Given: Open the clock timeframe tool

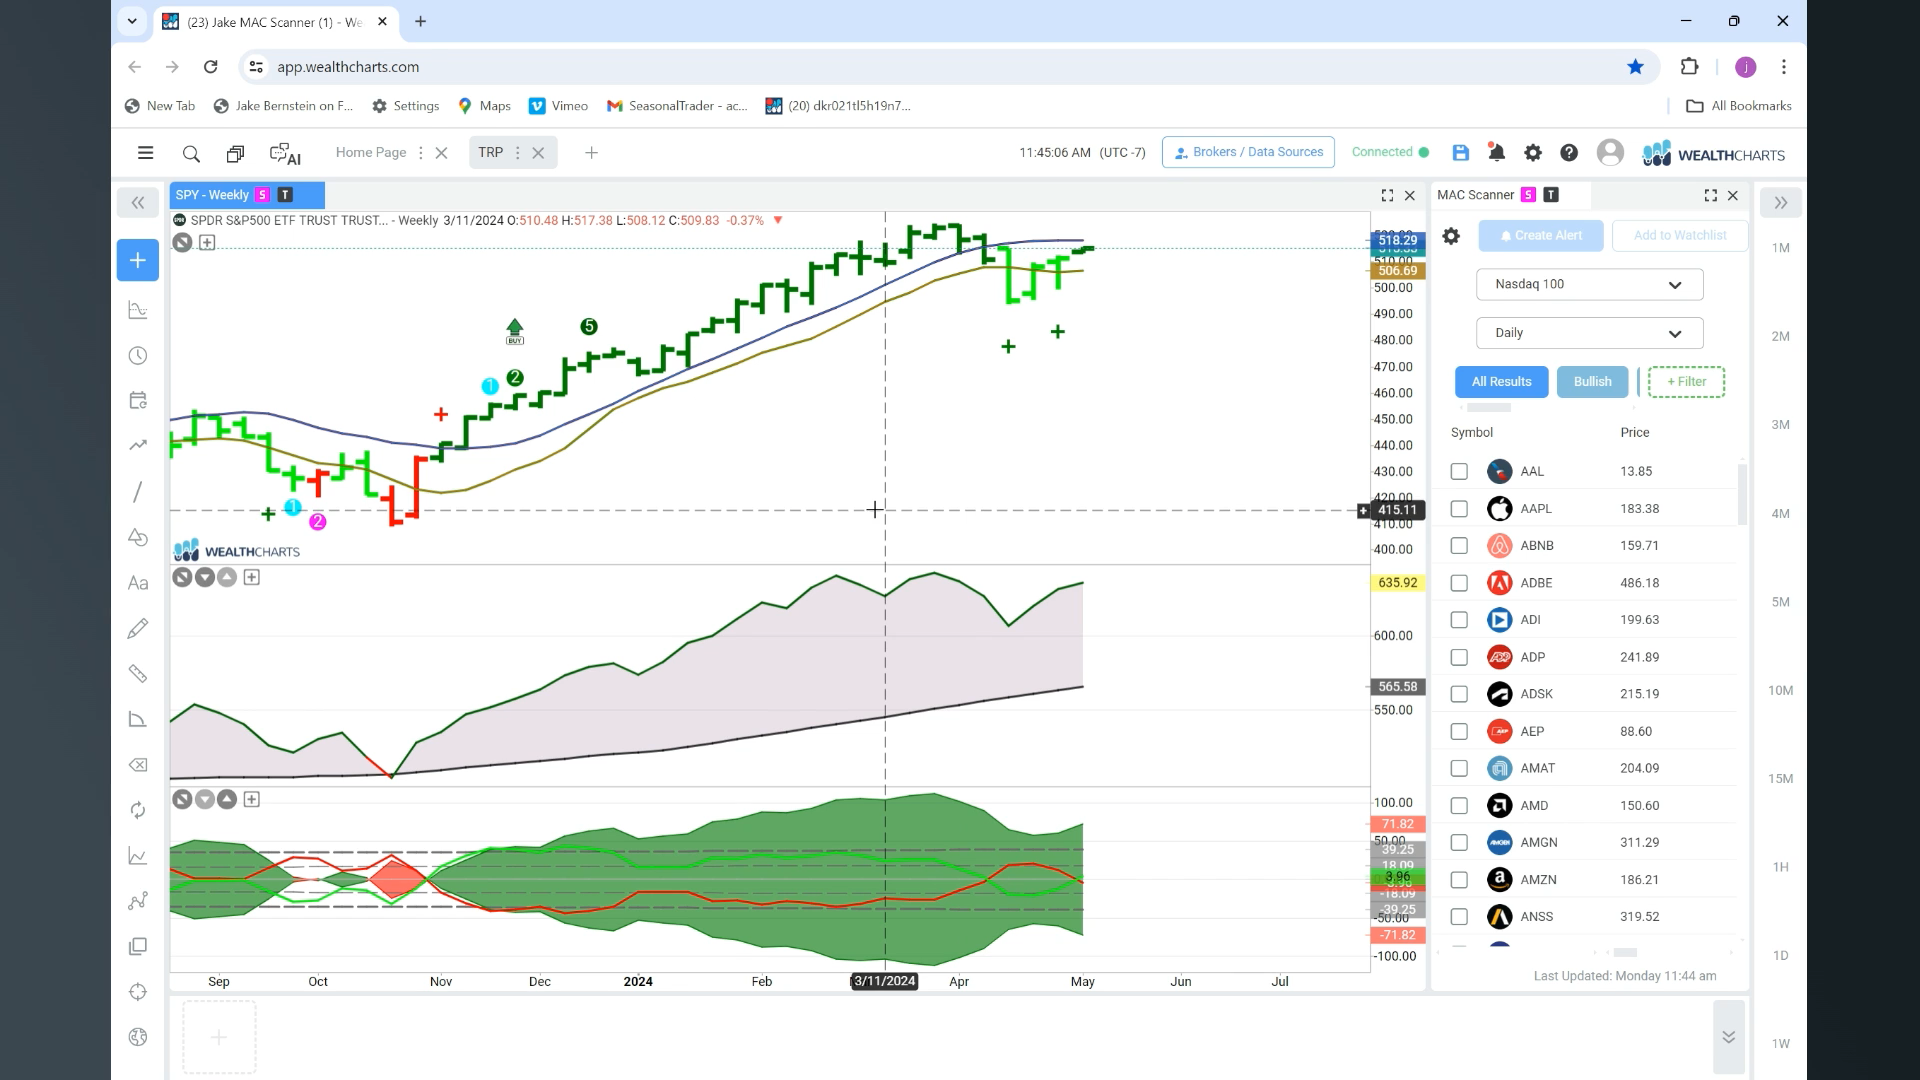Looking at the screenshot, I should (x=138, y=356).
